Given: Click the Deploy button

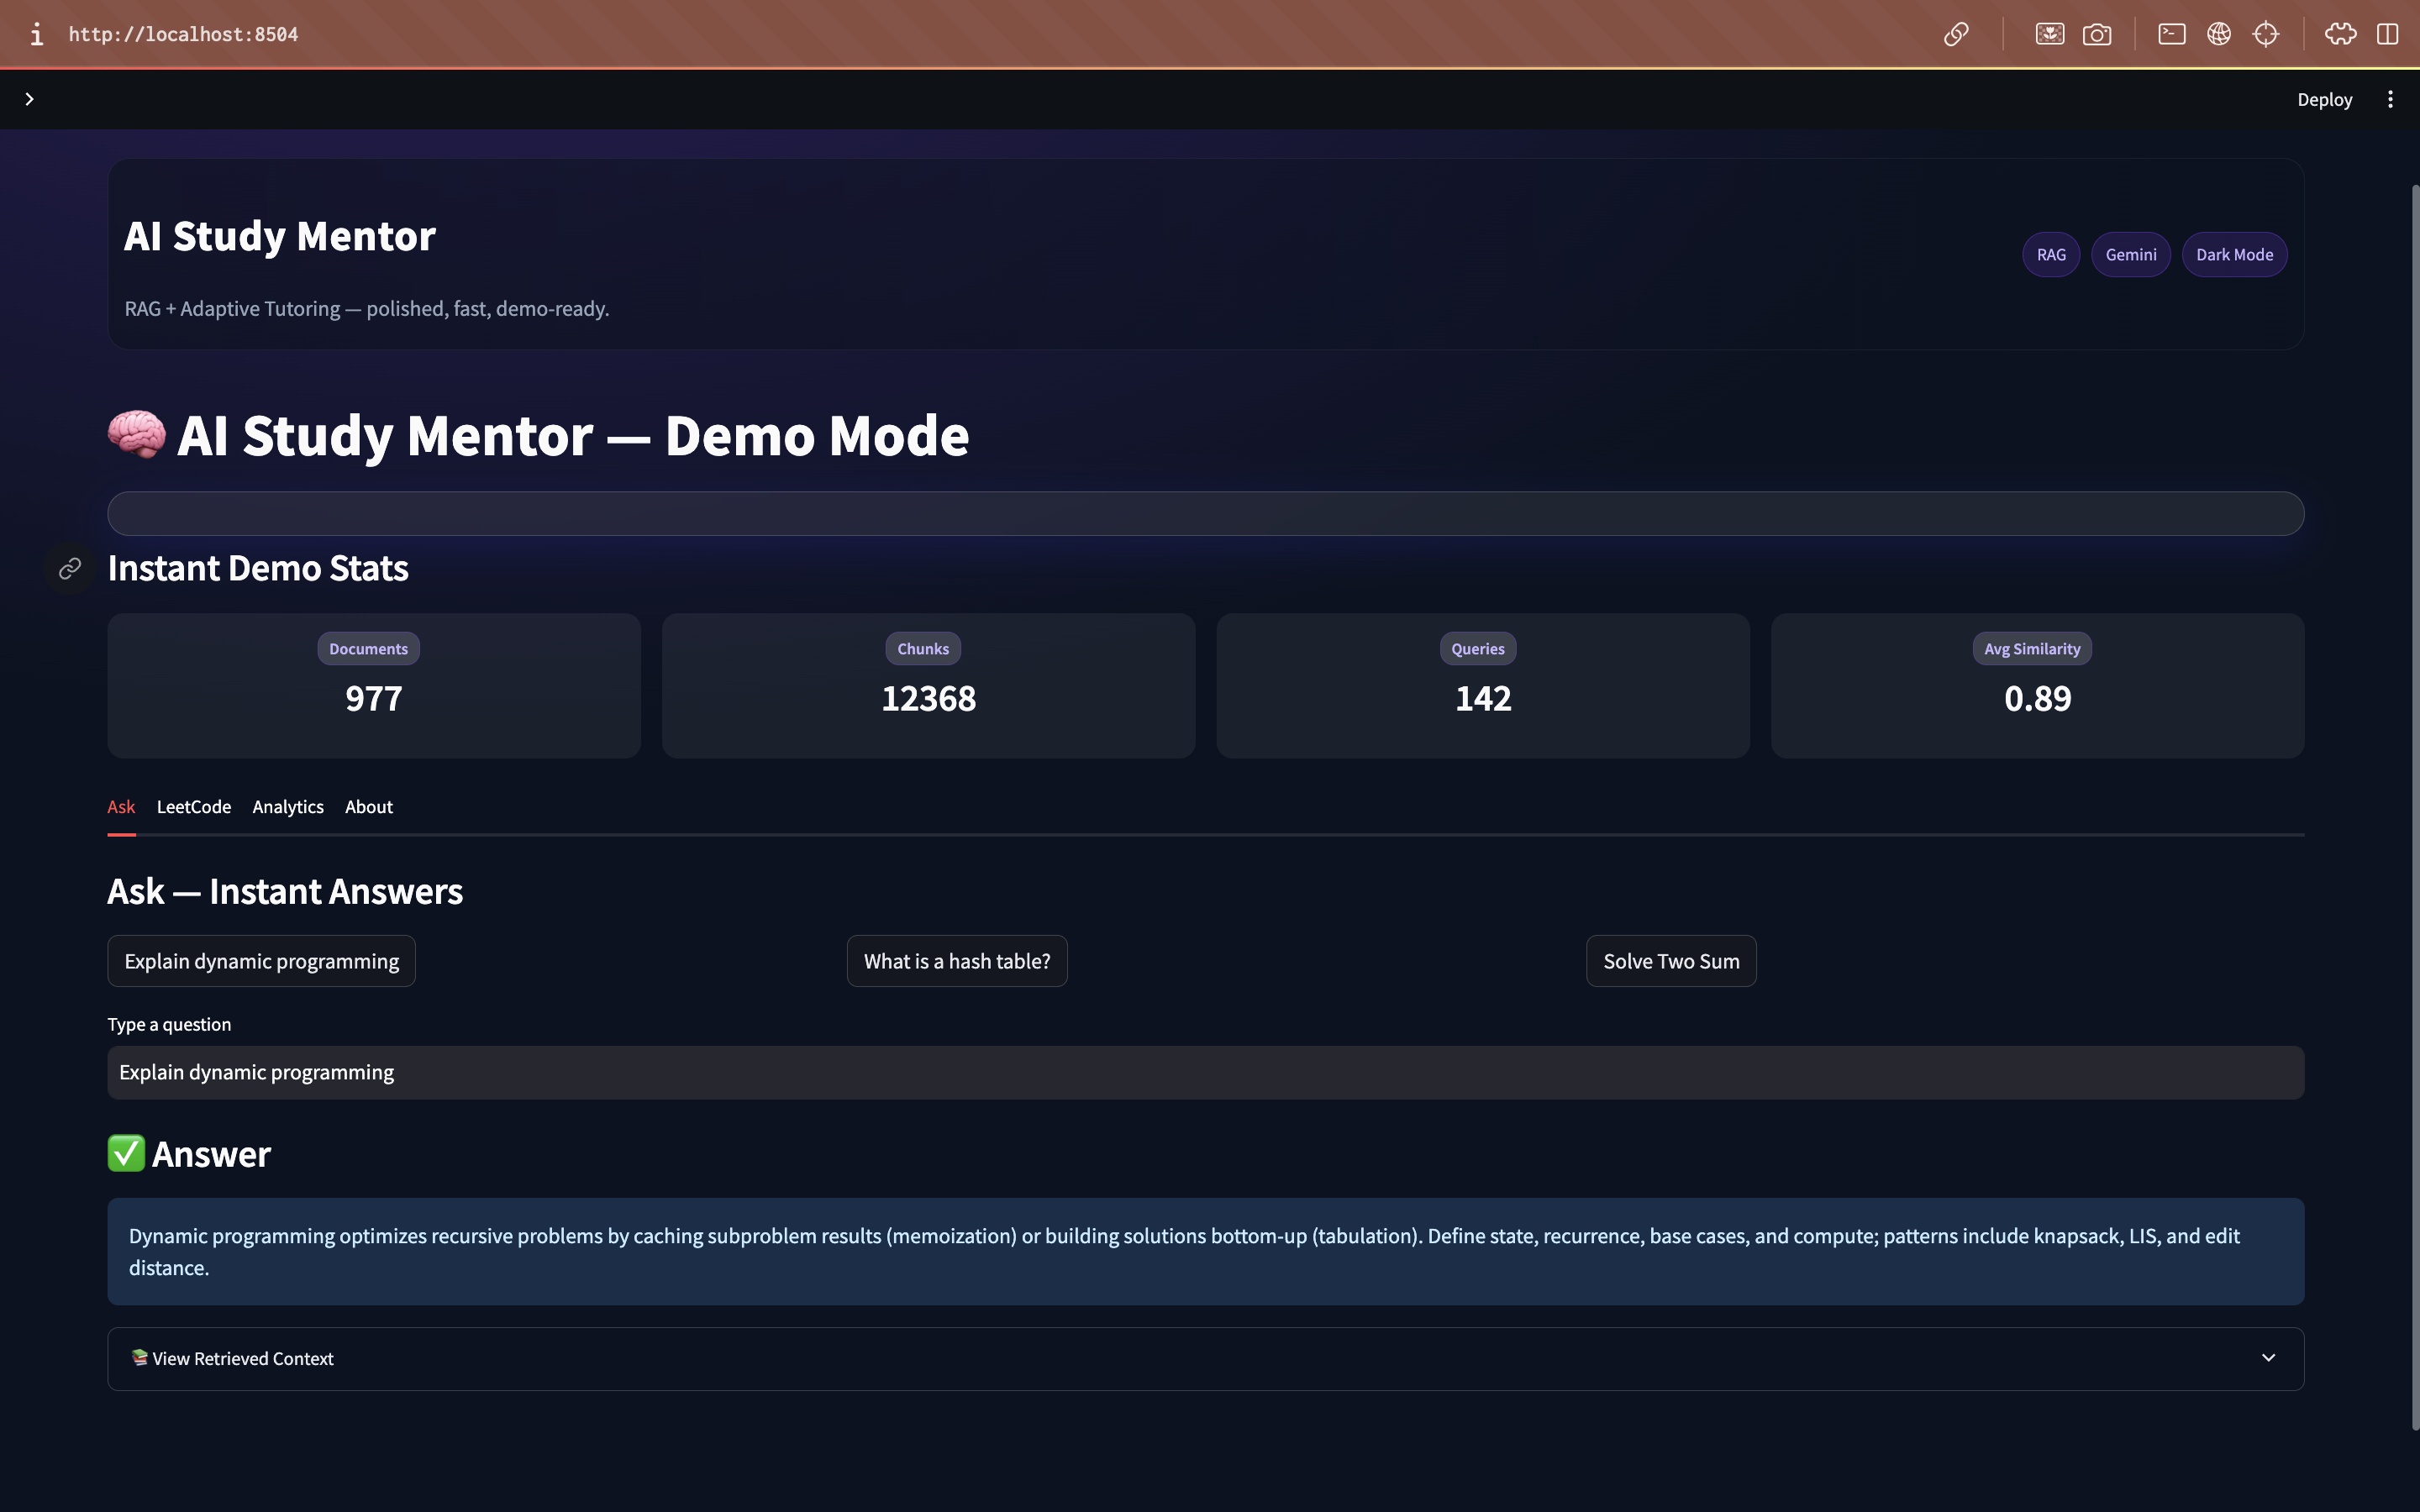Looking at the screenshot, I should click(2324, 99).
